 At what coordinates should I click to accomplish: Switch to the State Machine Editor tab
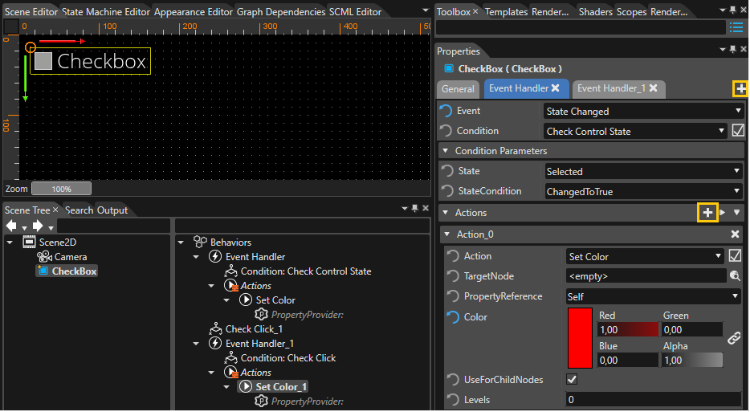106,11
